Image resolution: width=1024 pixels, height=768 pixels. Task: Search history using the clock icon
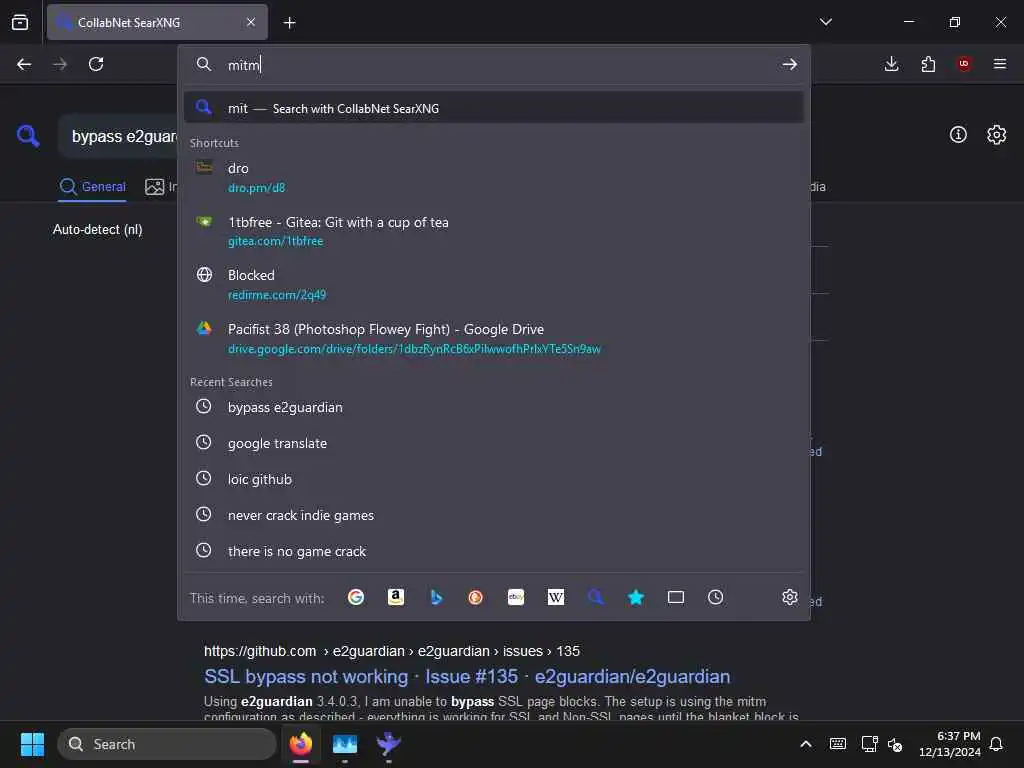pos(716,597)
